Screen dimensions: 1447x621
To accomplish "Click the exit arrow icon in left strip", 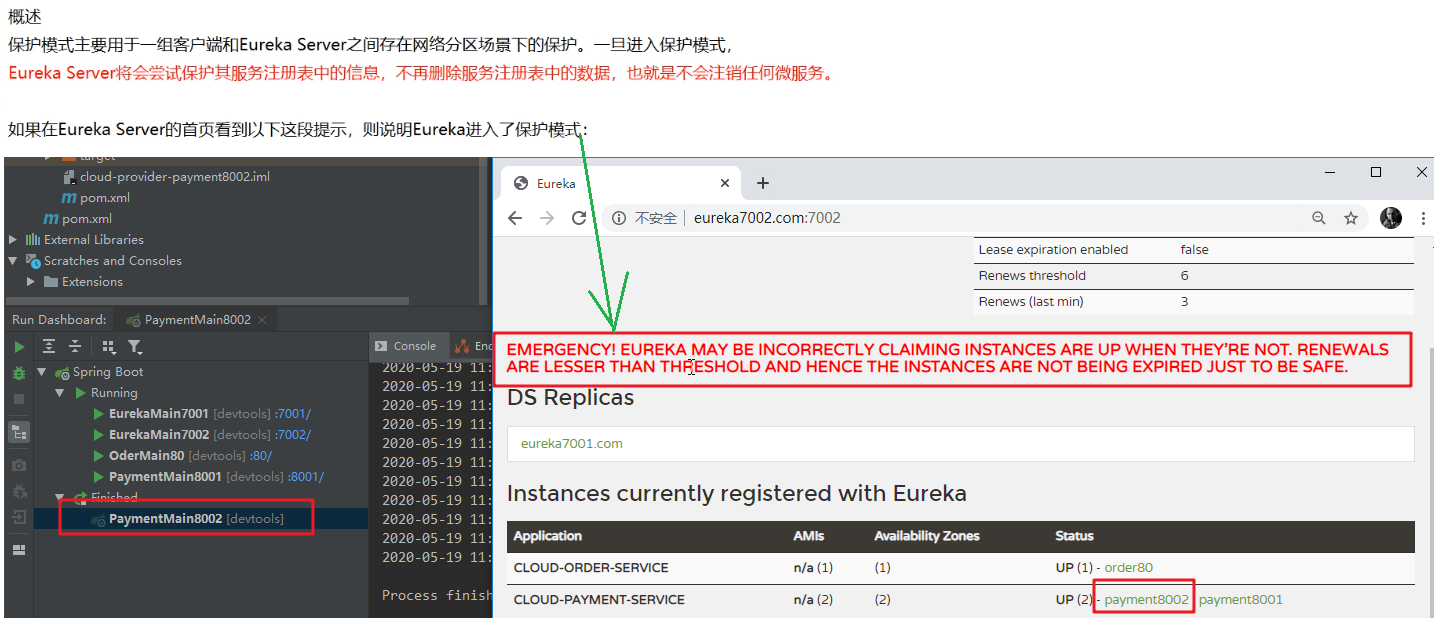I will click(19, 517).
